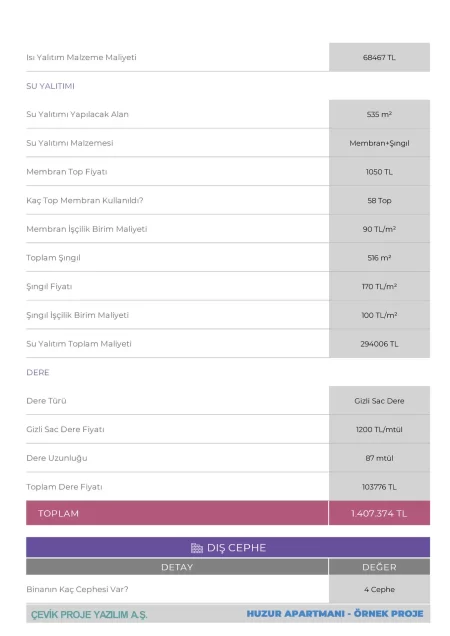Click the SU YALITIMI section heading

pyautogui.click(x=50, y=86)
